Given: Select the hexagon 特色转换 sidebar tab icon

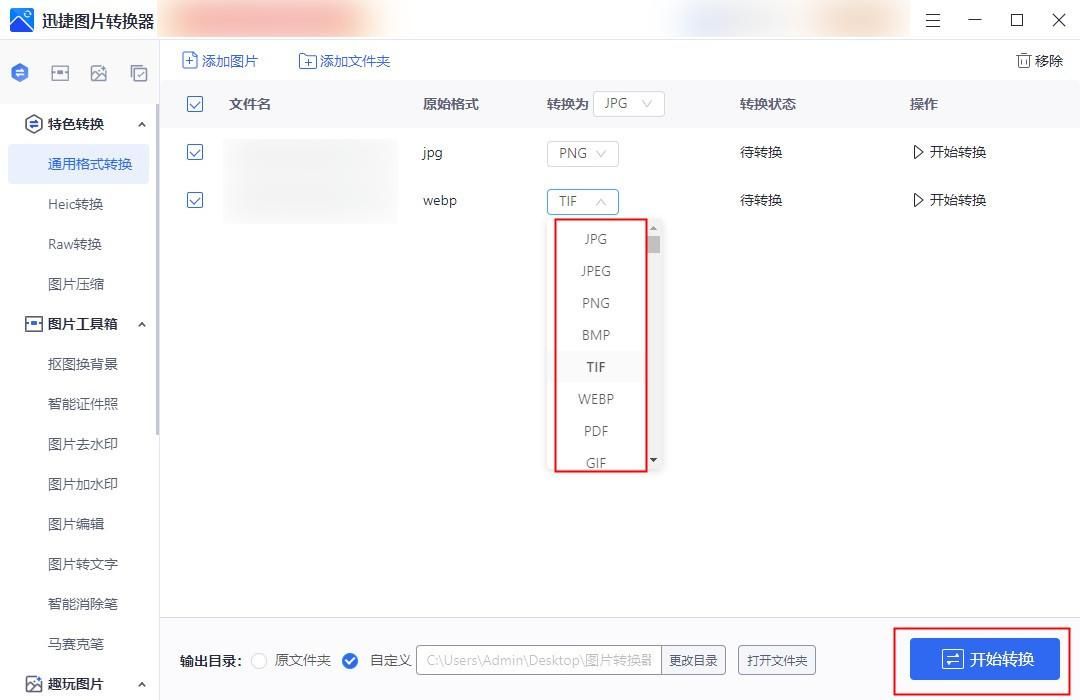Looking at the screenshot, I should pos(20,72).
